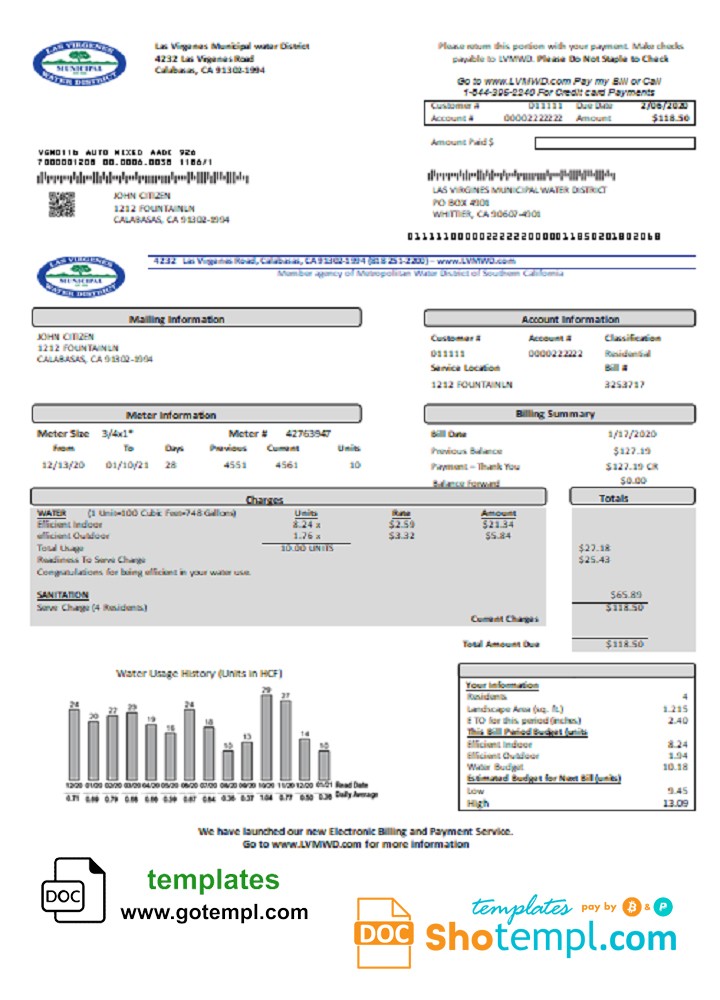720x1000 pixels.
Task: Select the Classification value Residential
Action: click(628, 353)
